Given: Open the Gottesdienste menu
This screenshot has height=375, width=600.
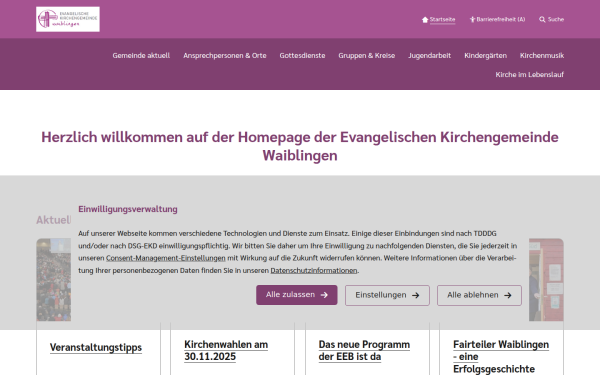Looking at the screenshot, I should click(x=302, y=55).
